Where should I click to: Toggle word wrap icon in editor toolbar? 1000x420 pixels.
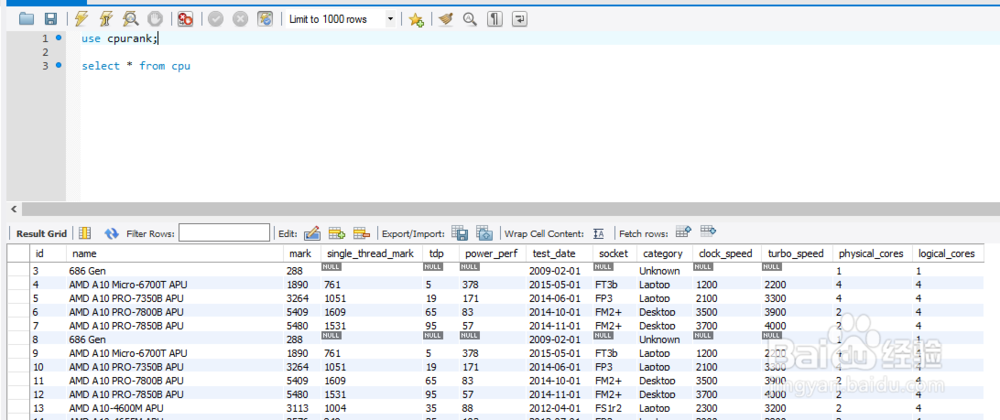[x=520, y=19]
